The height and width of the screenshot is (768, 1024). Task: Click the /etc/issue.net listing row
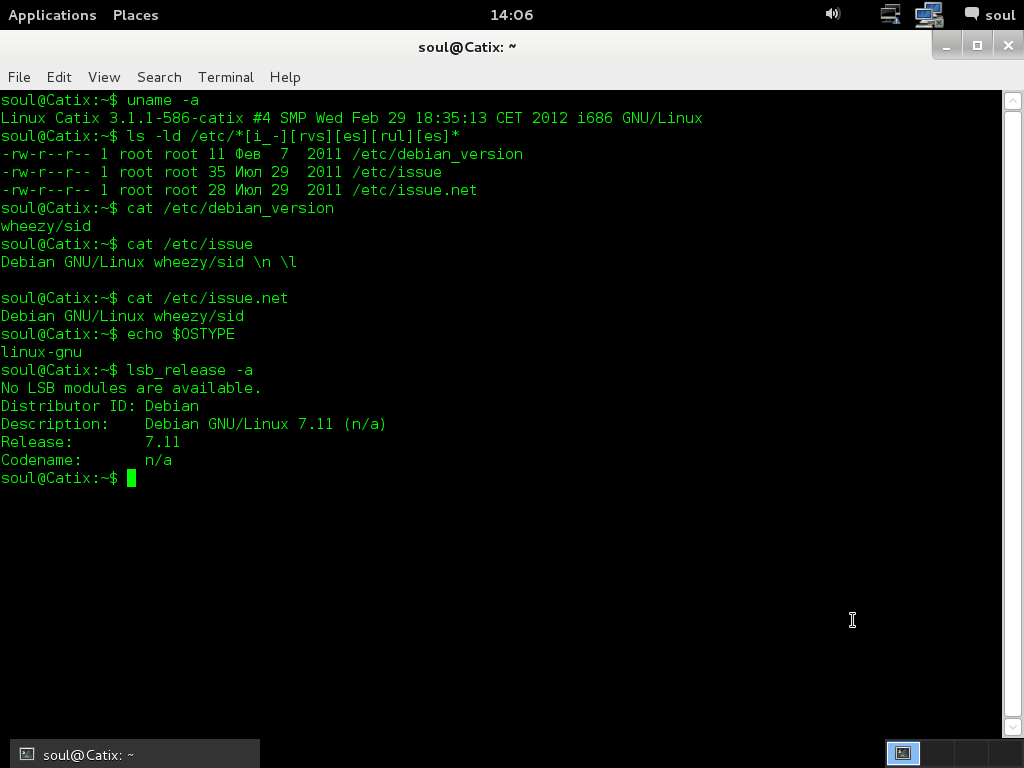click(238, 190)
